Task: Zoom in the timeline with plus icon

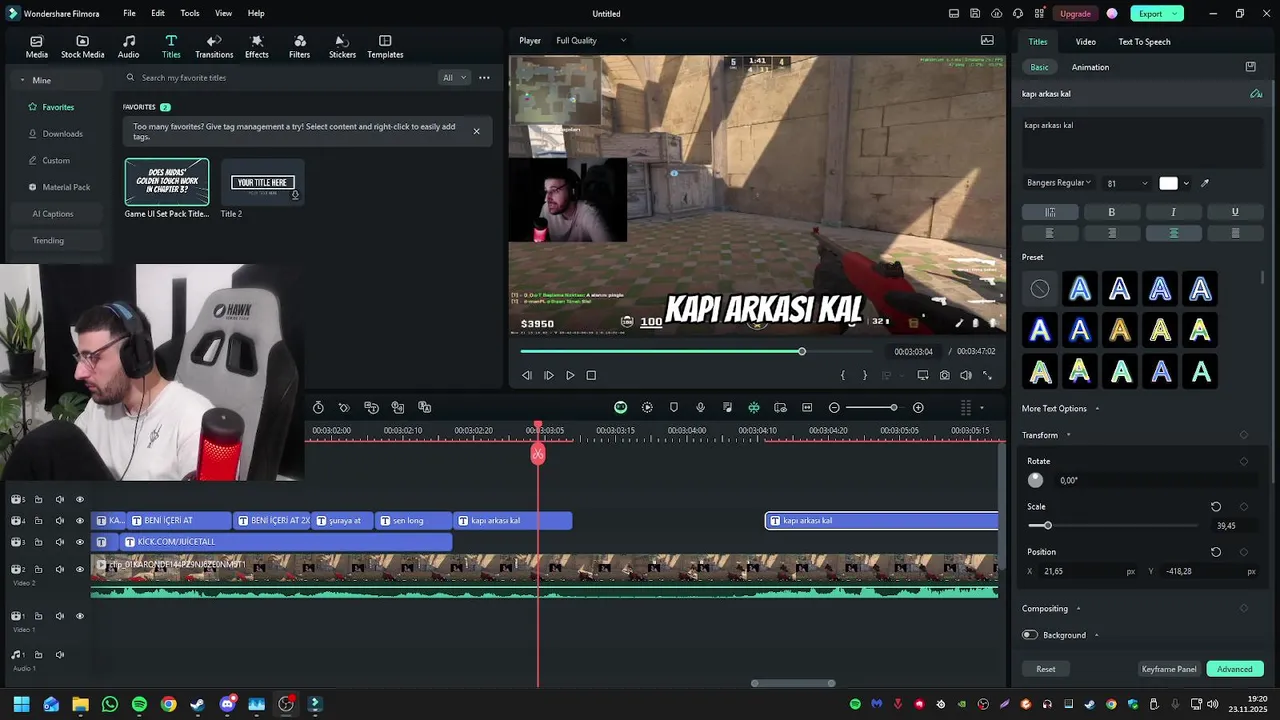Action: [x=918, y=407]
